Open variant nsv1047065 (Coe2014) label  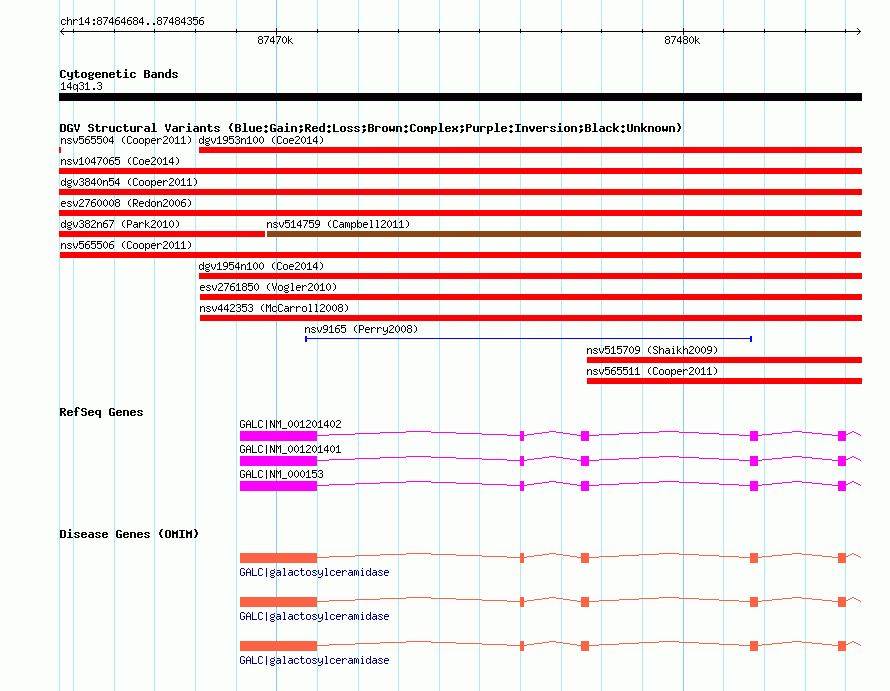coord(120,161)
